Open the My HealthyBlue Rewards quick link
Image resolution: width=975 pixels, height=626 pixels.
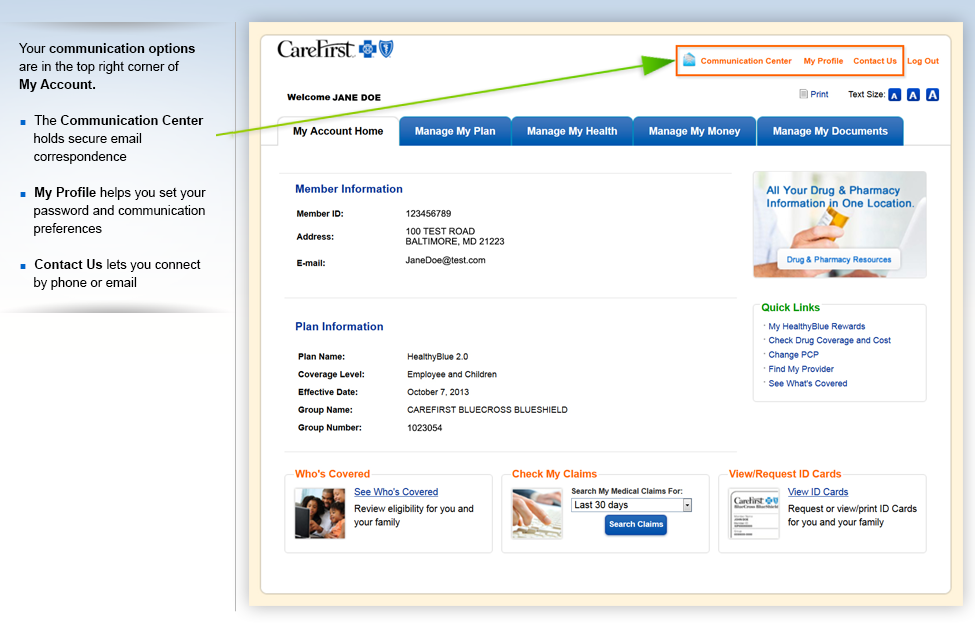[816, 326]
